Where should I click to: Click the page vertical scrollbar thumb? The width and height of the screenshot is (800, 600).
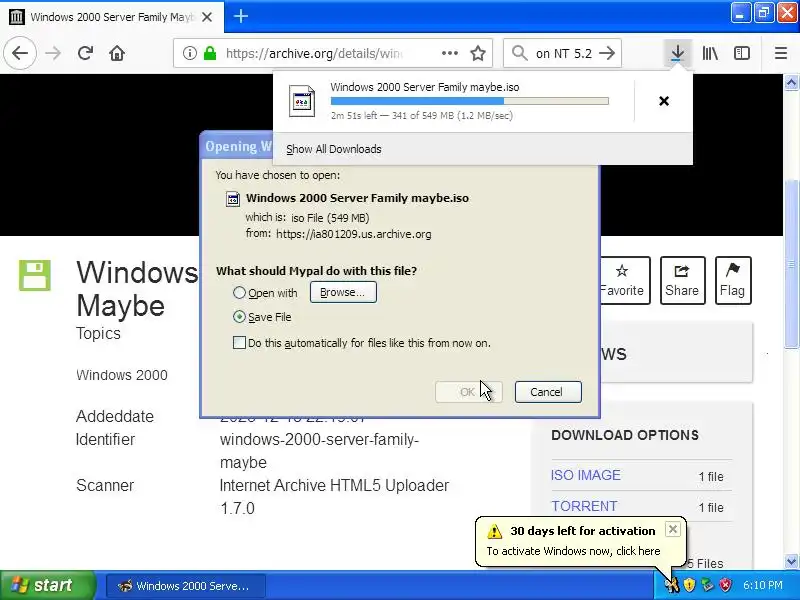click(791, 265)
